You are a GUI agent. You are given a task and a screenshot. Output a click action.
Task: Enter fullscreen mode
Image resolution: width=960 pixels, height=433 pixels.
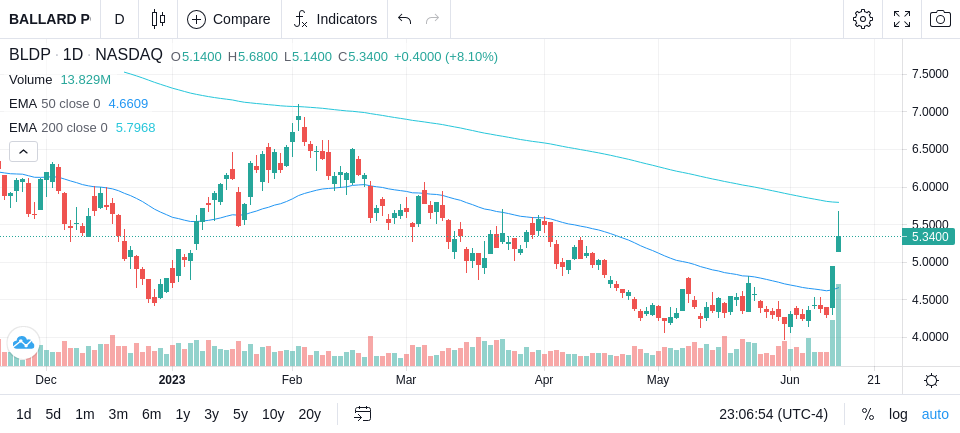click(x=902, y=19)
